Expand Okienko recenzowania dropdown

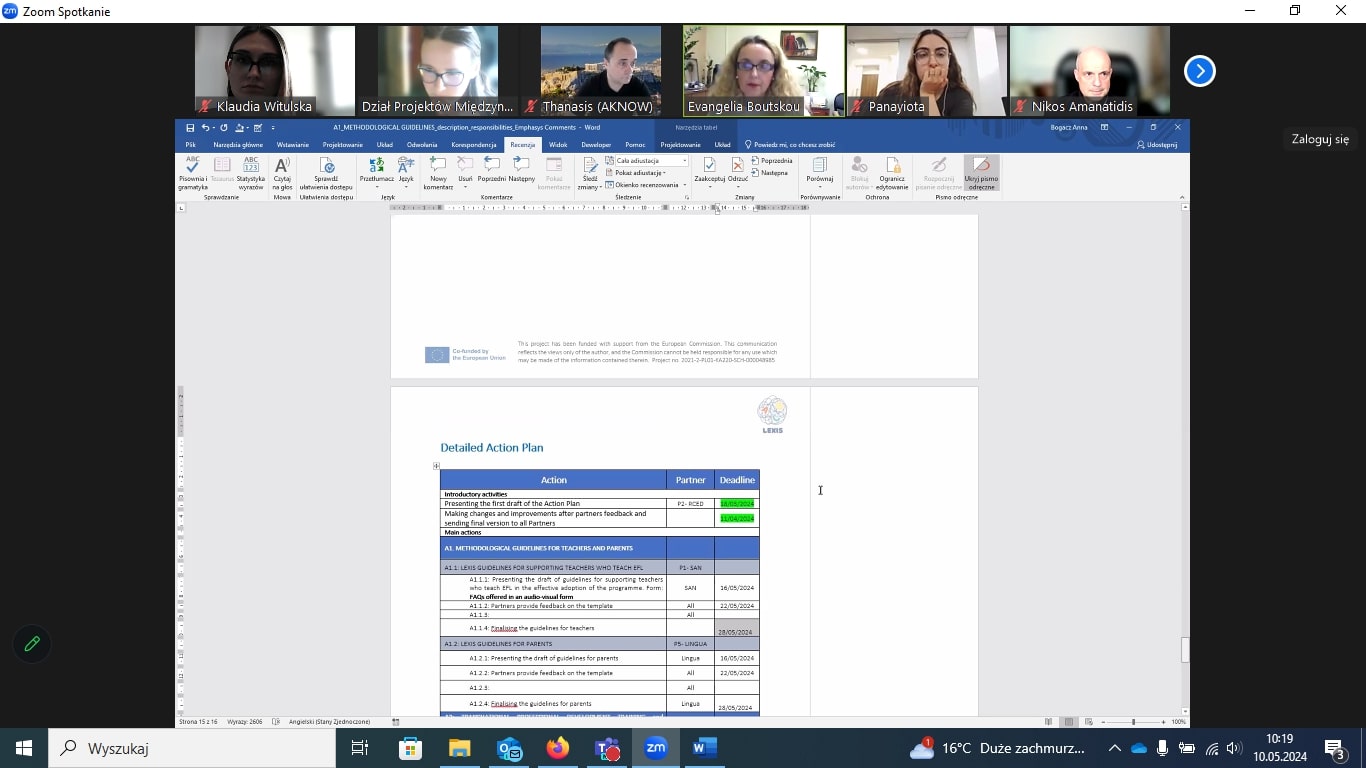[x=645, y=185]
